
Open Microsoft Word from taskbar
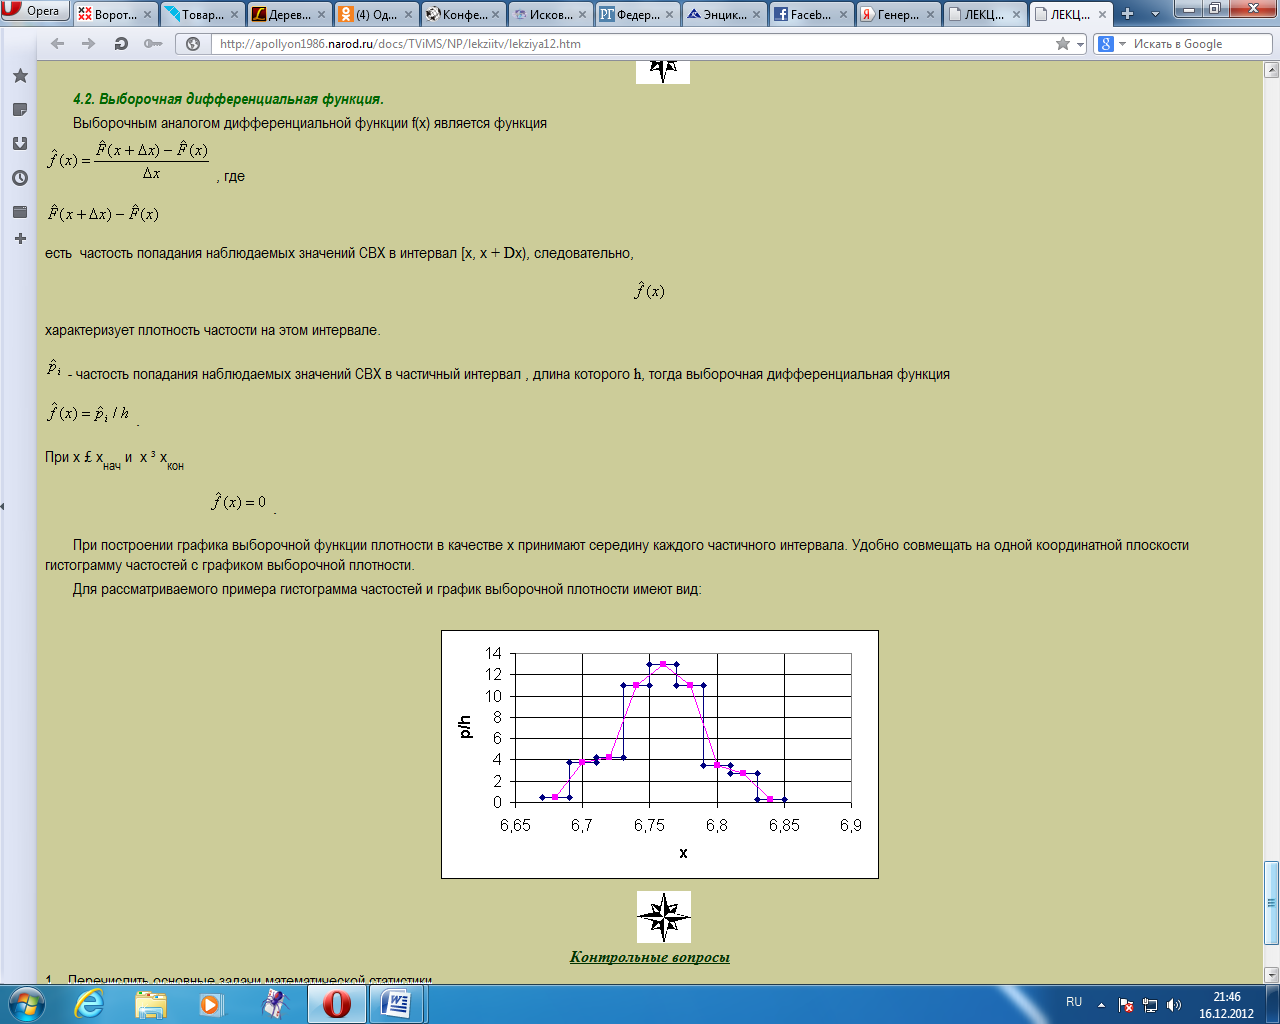tap(398, 1003)
